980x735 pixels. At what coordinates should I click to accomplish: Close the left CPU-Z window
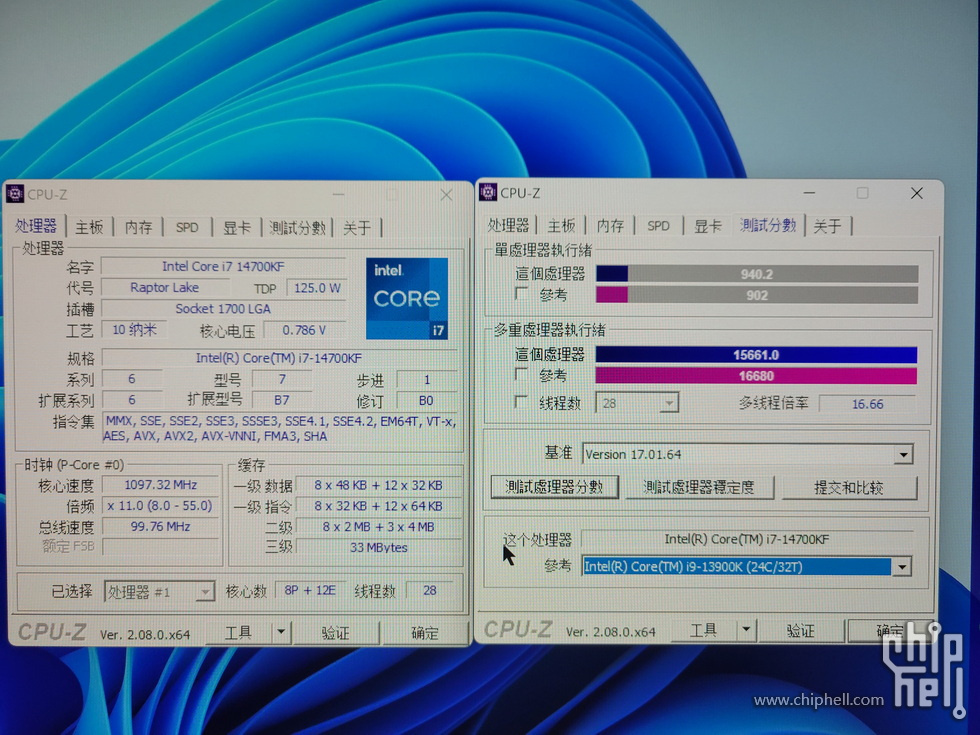coord(446,195)
